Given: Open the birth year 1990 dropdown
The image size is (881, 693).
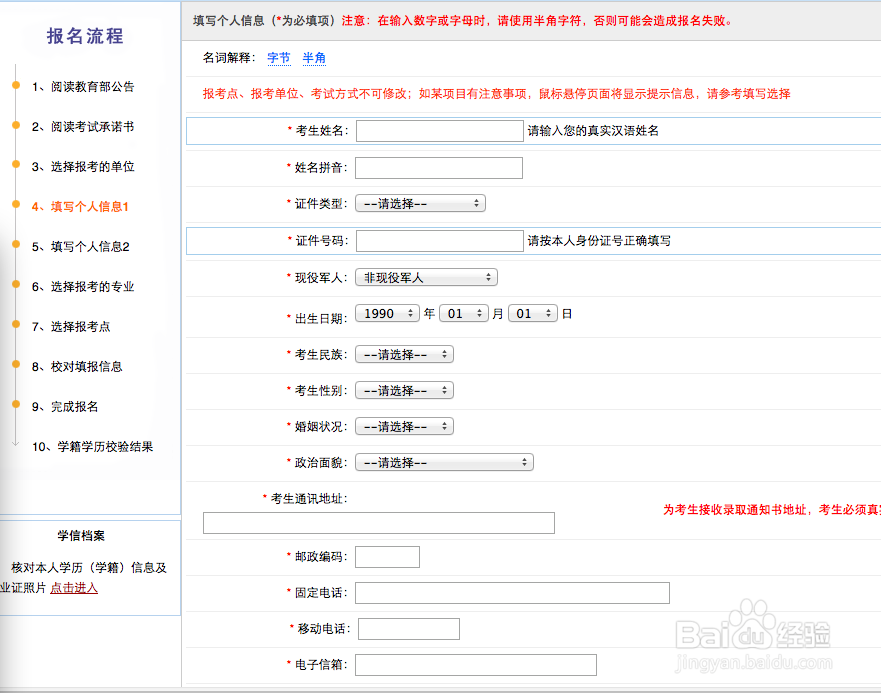Looking at the screenshot, I should [x=388, y=313].
